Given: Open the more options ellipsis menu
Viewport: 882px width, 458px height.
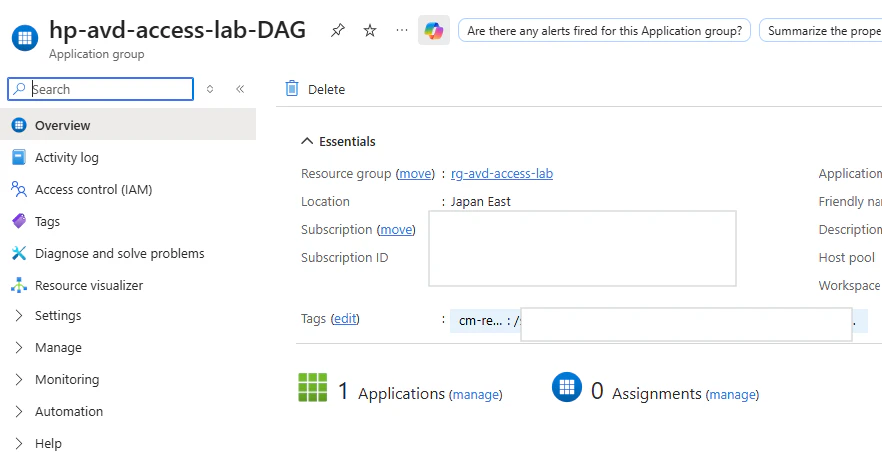Looking at the screenshot, I should [402, 30].
